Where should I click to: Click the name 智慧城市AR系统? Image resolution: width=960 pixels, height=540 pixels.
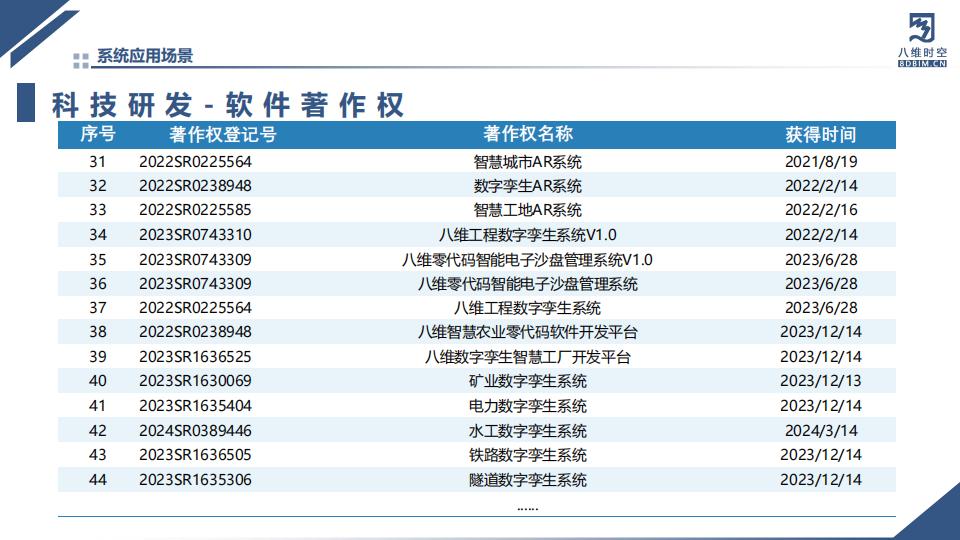(528, 162)
